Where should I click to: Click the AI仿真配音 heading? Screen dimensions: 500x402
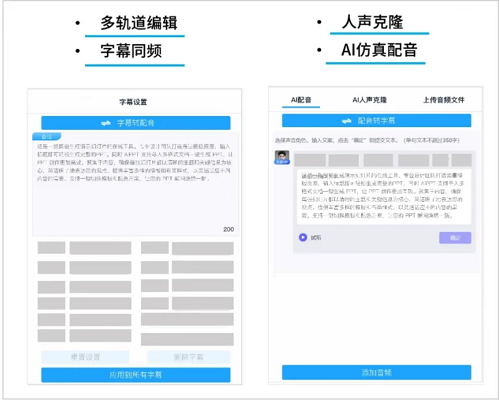(x=379, y=50)
